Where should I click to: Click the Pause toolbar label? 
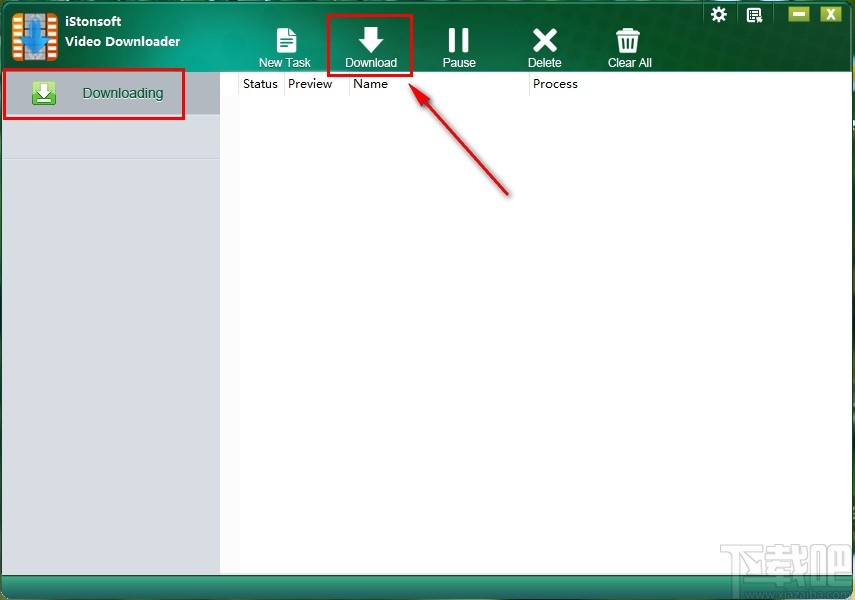point(458,61)
